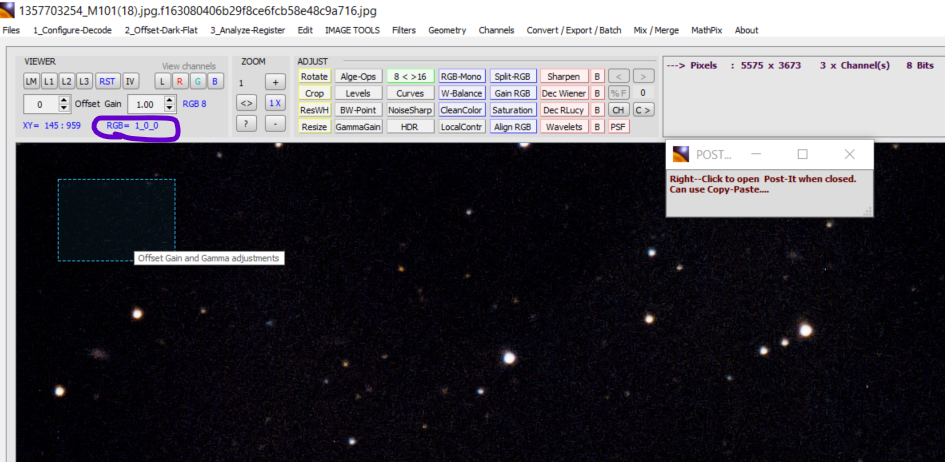Zoom in with the plus button
This screenshot has width=945, height=462.
click(275, 82)
